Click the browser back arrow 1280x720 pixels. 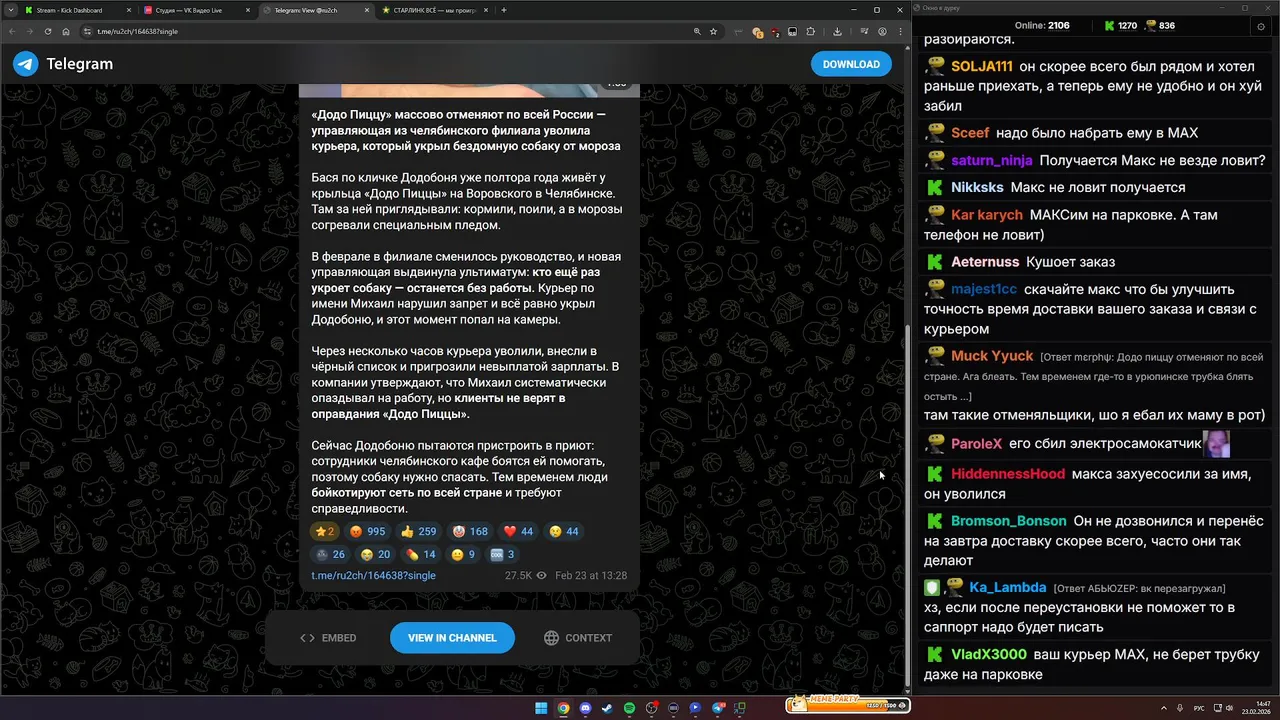coord(11,31)
